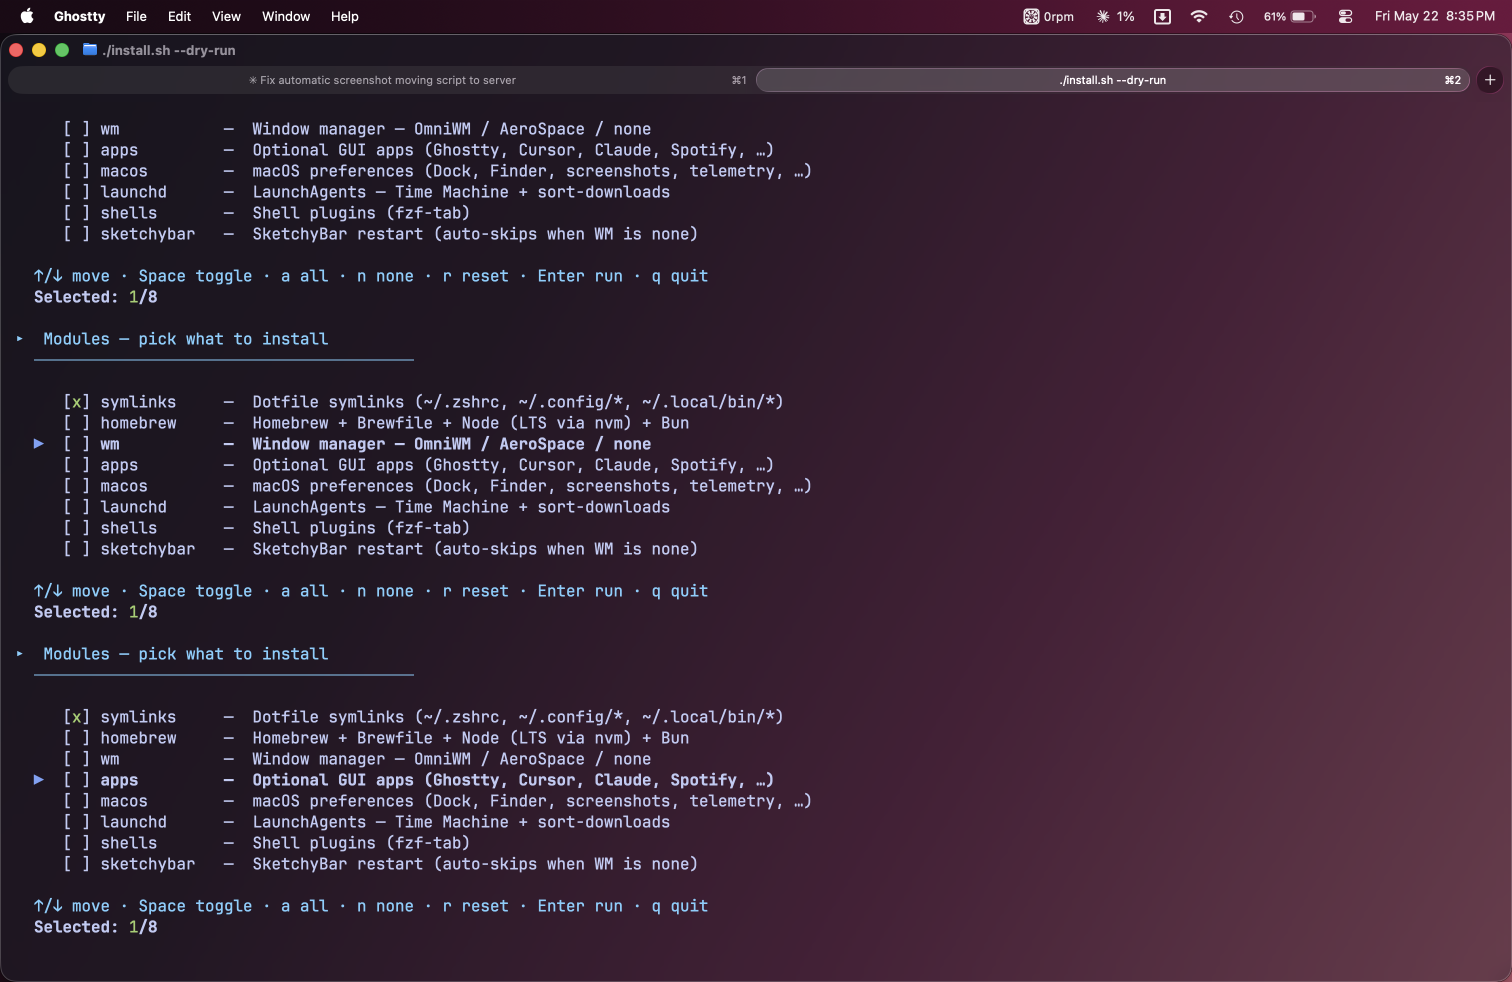Open a new tab with the plus button
This screenshot has width=1512, height=982.
coord(1490,80)
